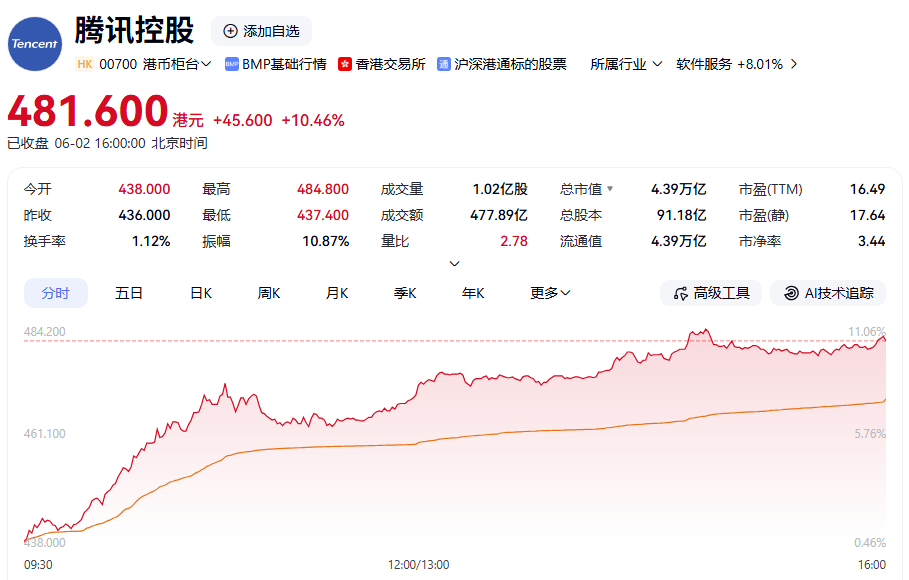Click the 沪深港通 blue badge icon
The width and height of the screenshot is (909, 580).
click(444, 64)
